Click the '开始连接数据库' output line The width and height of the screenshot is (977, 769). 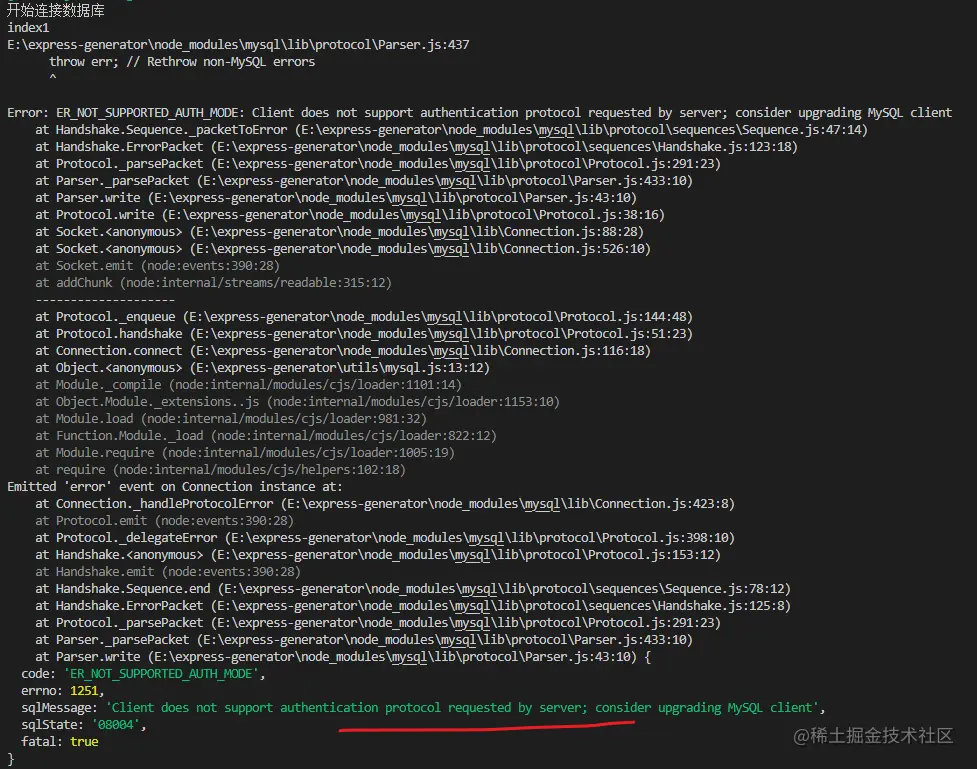(x=55, y=11)
